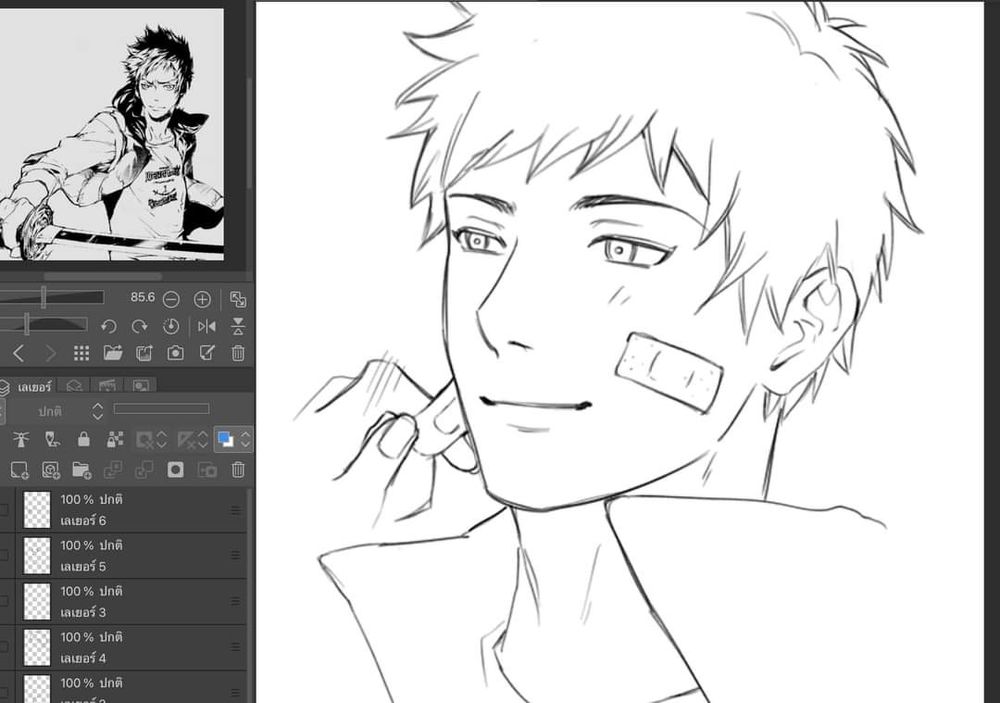Rotate Sub View image left
Viewport: 1000px width, 703px height.
click(x=108, y=327)
